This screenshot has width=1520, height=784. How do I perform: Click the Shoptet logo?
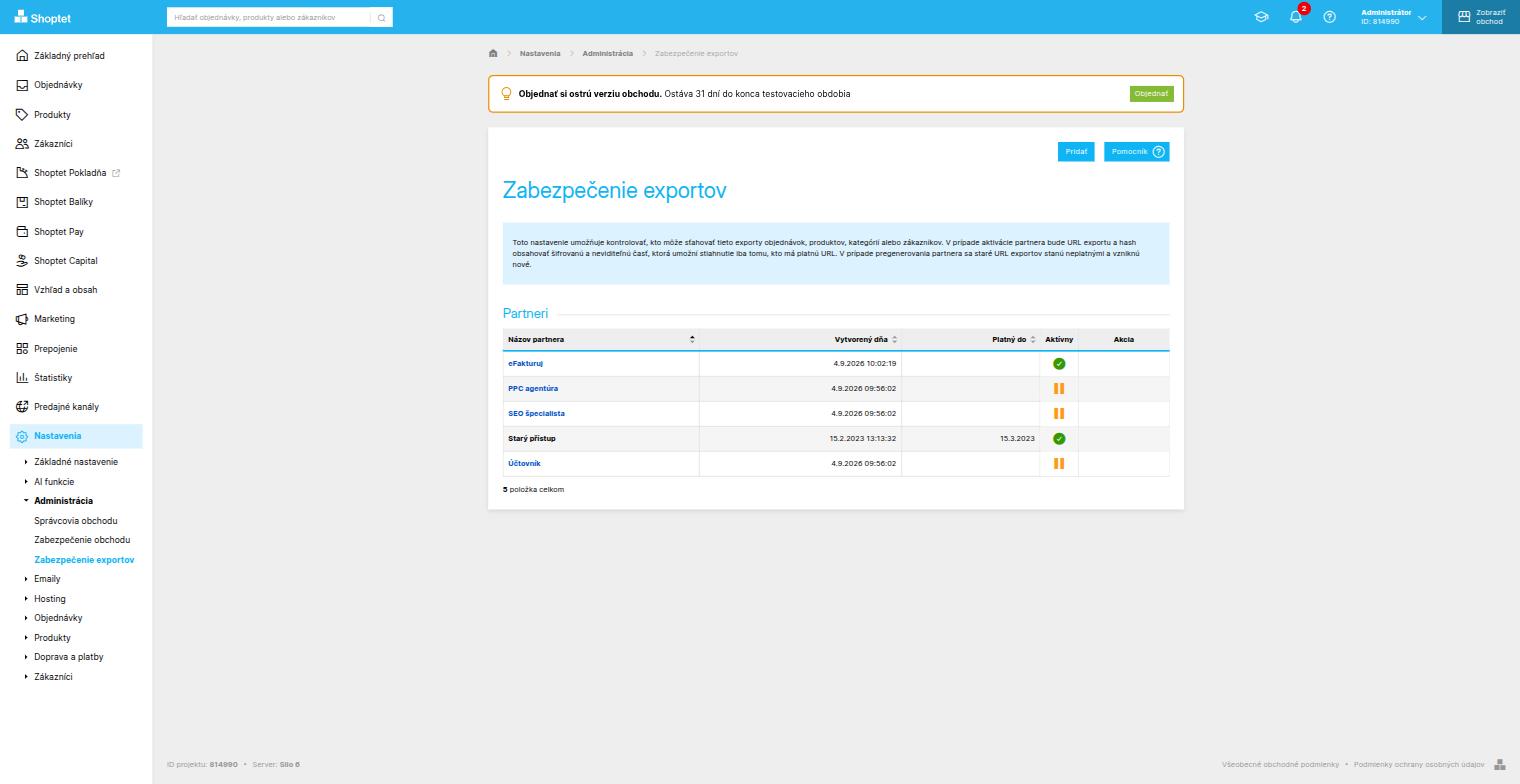tap(42, 17)
